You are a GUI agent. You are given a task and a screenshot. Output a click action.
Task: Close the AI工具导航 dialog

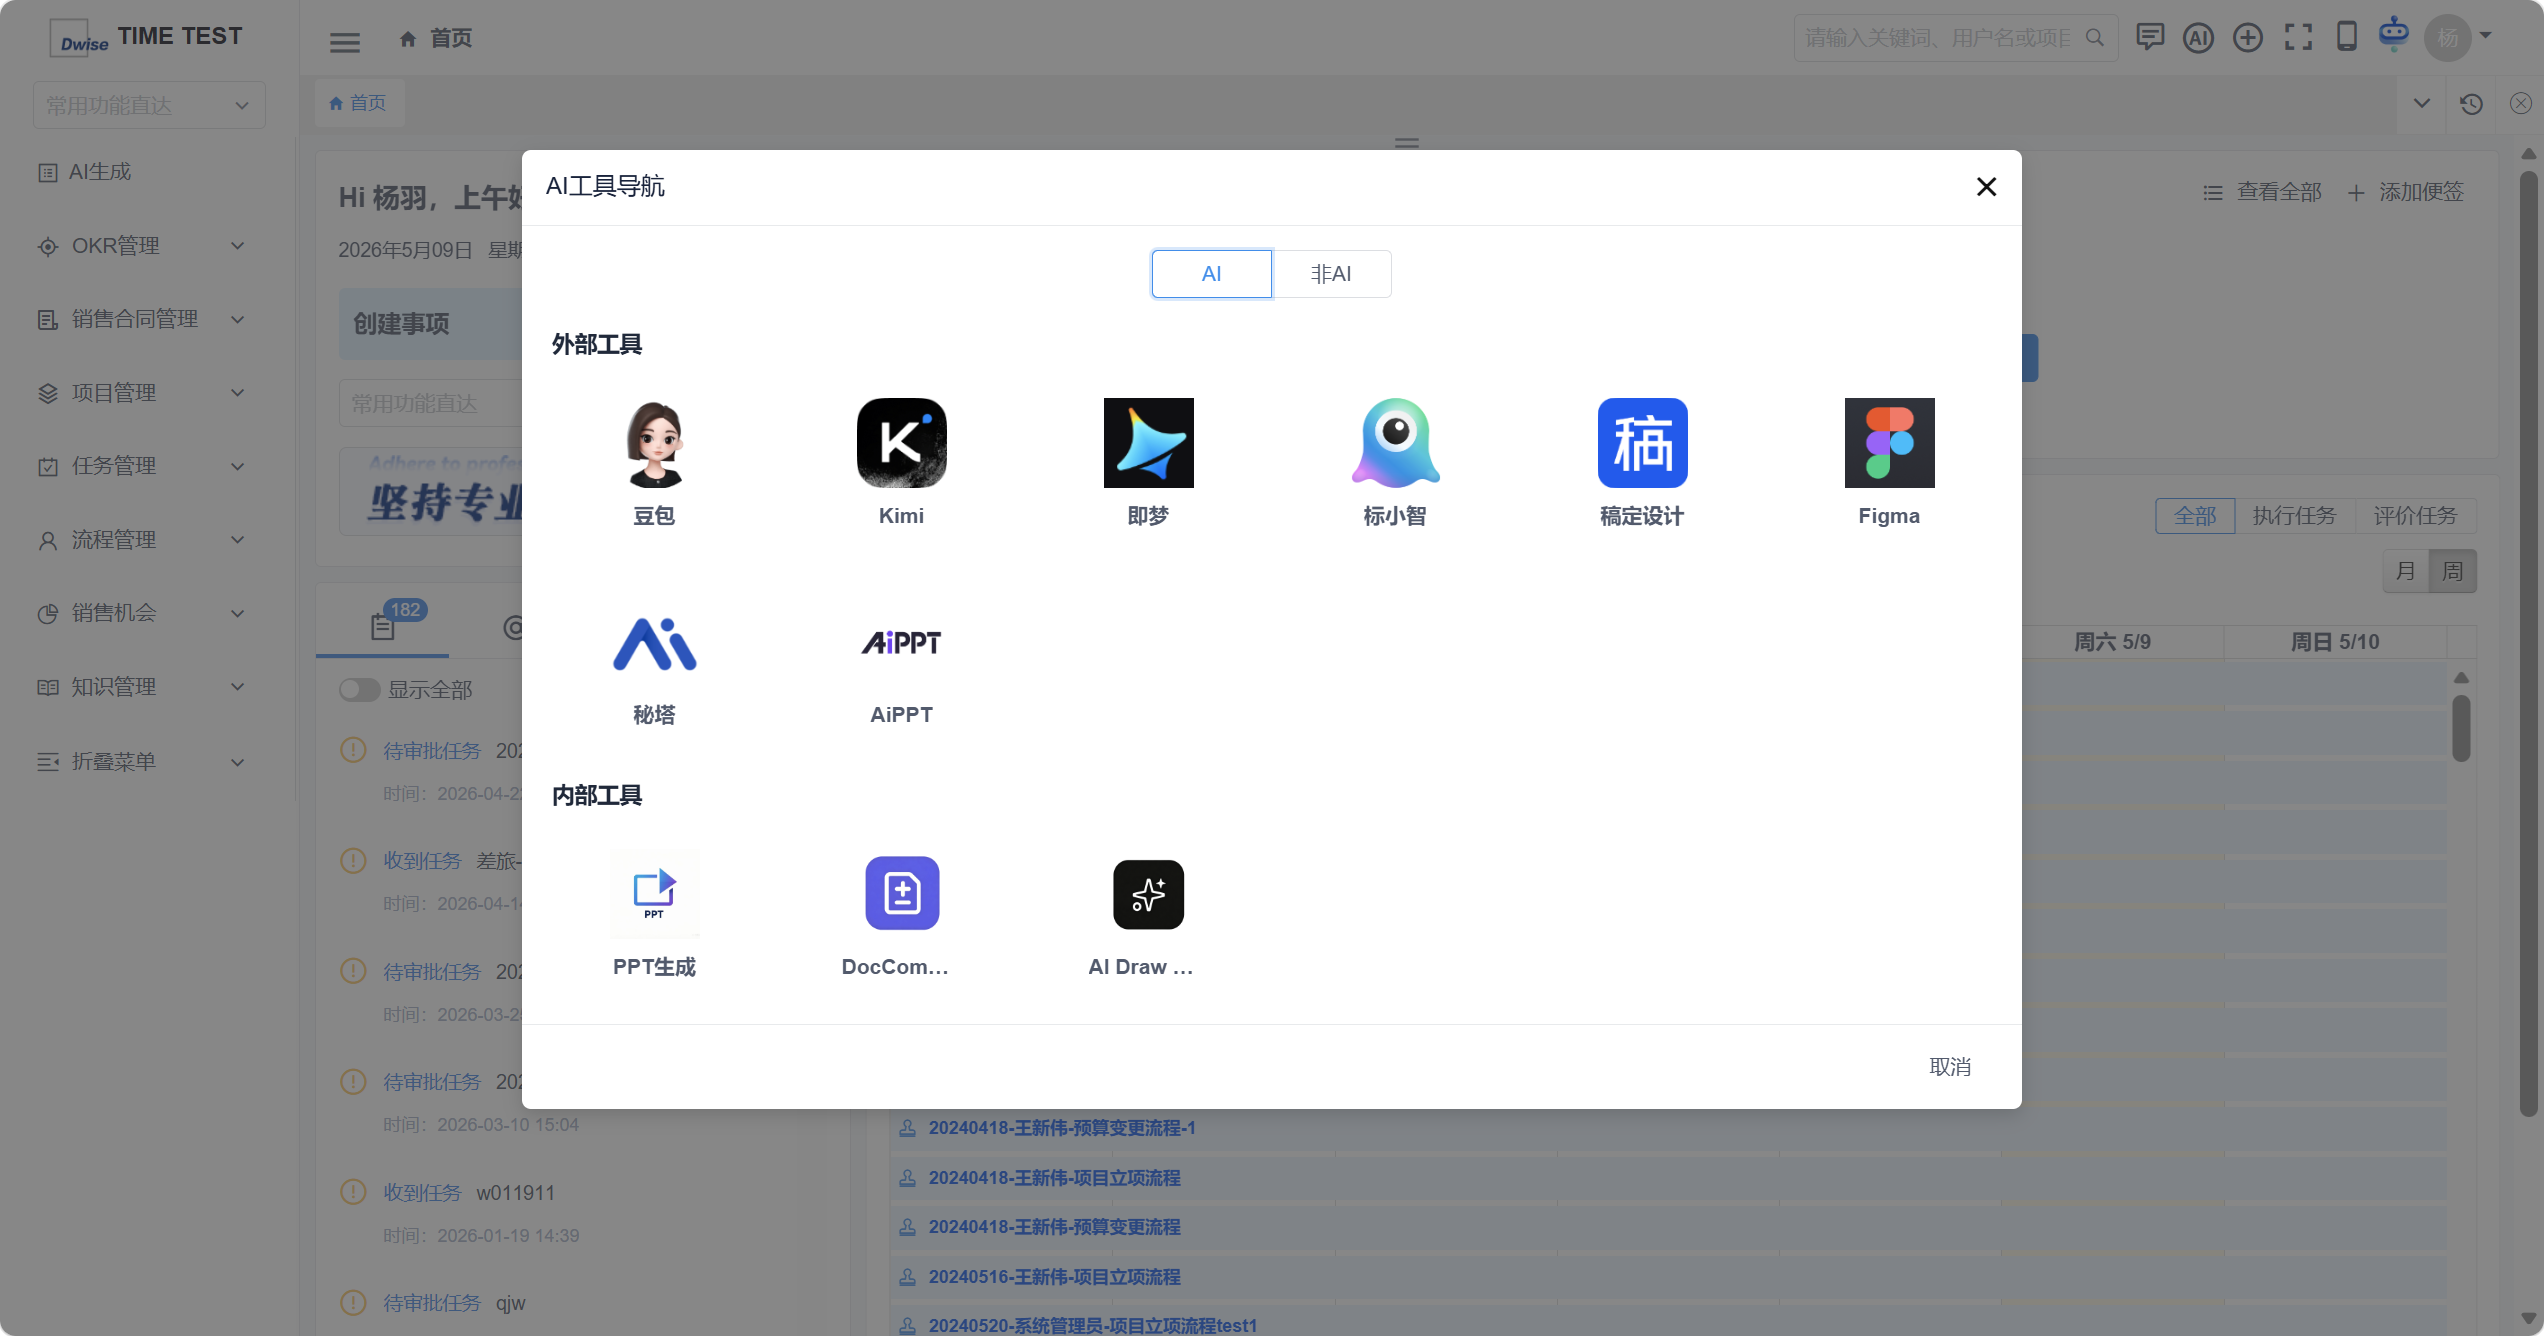[x=1986, y=187]
